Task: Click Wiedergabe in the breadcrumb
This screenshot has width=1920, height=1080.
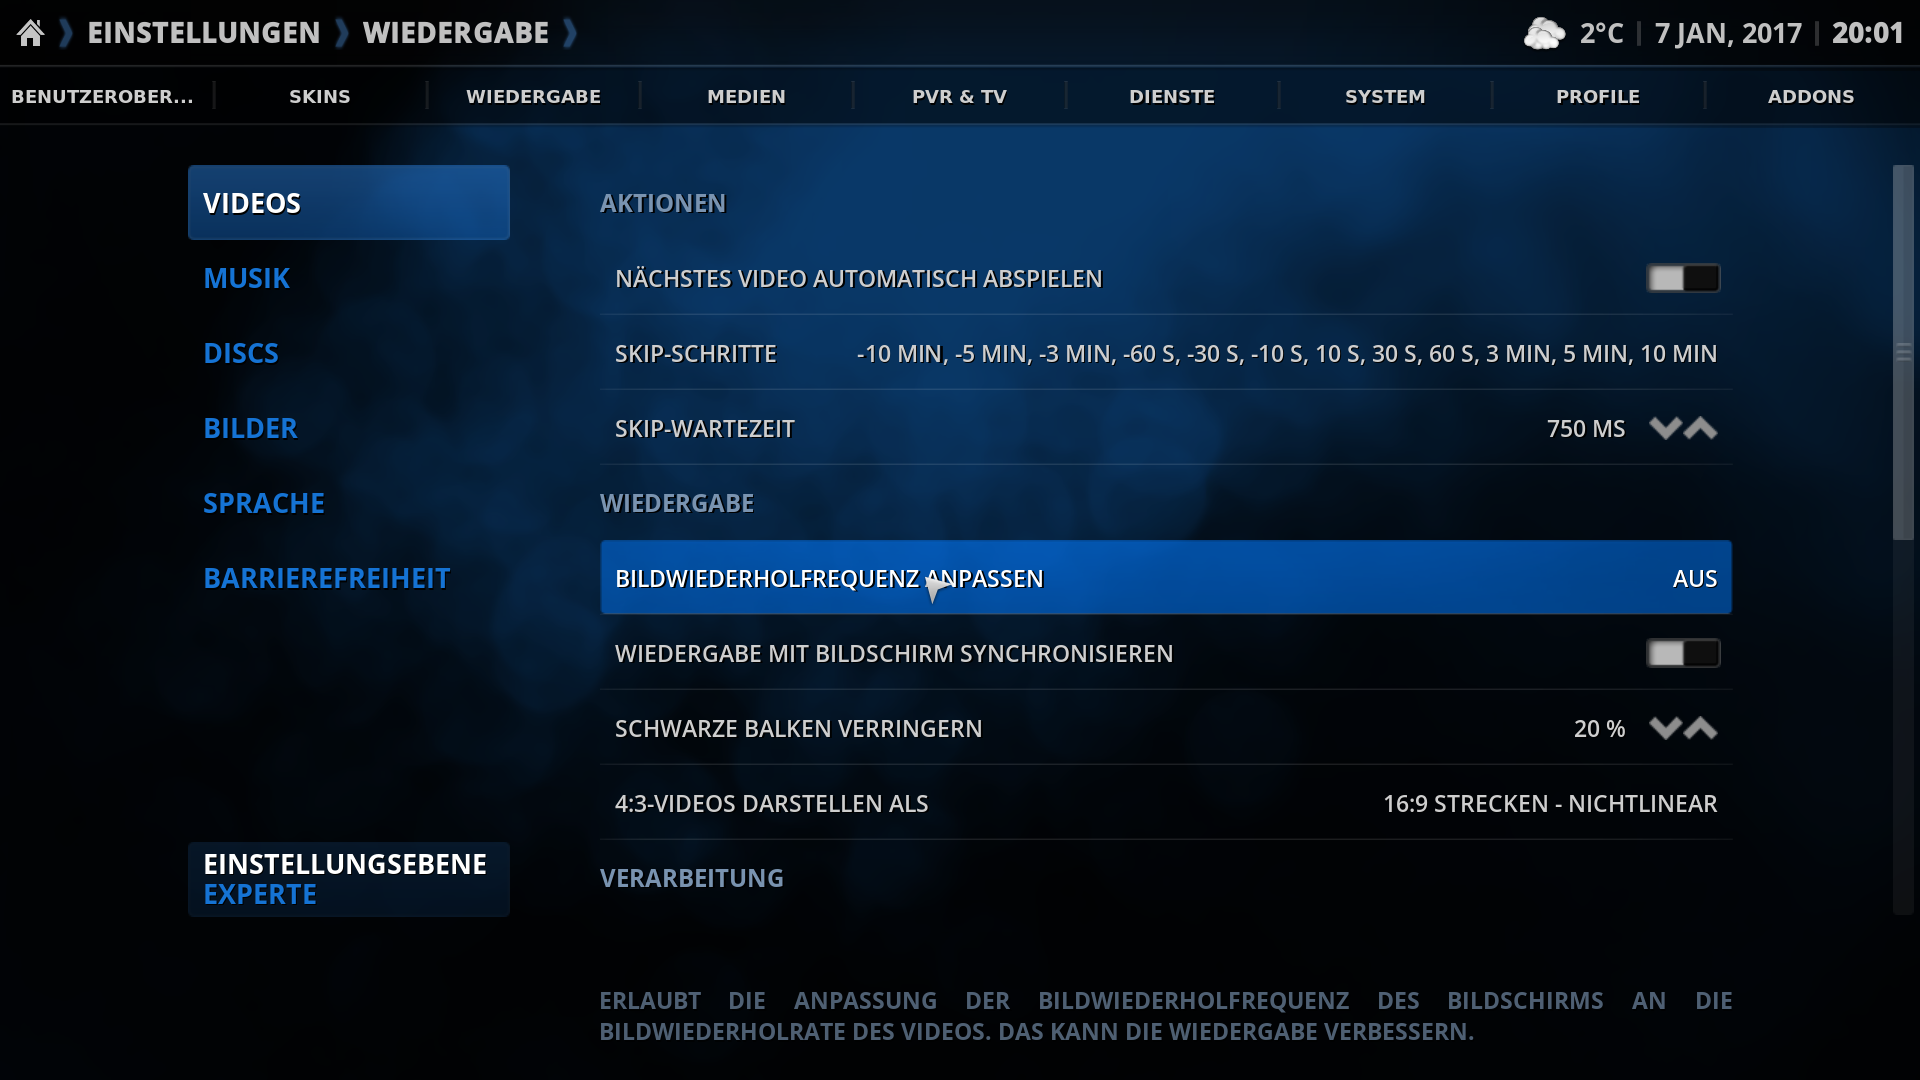Action: pyautogui.click(x=456, y=33)
